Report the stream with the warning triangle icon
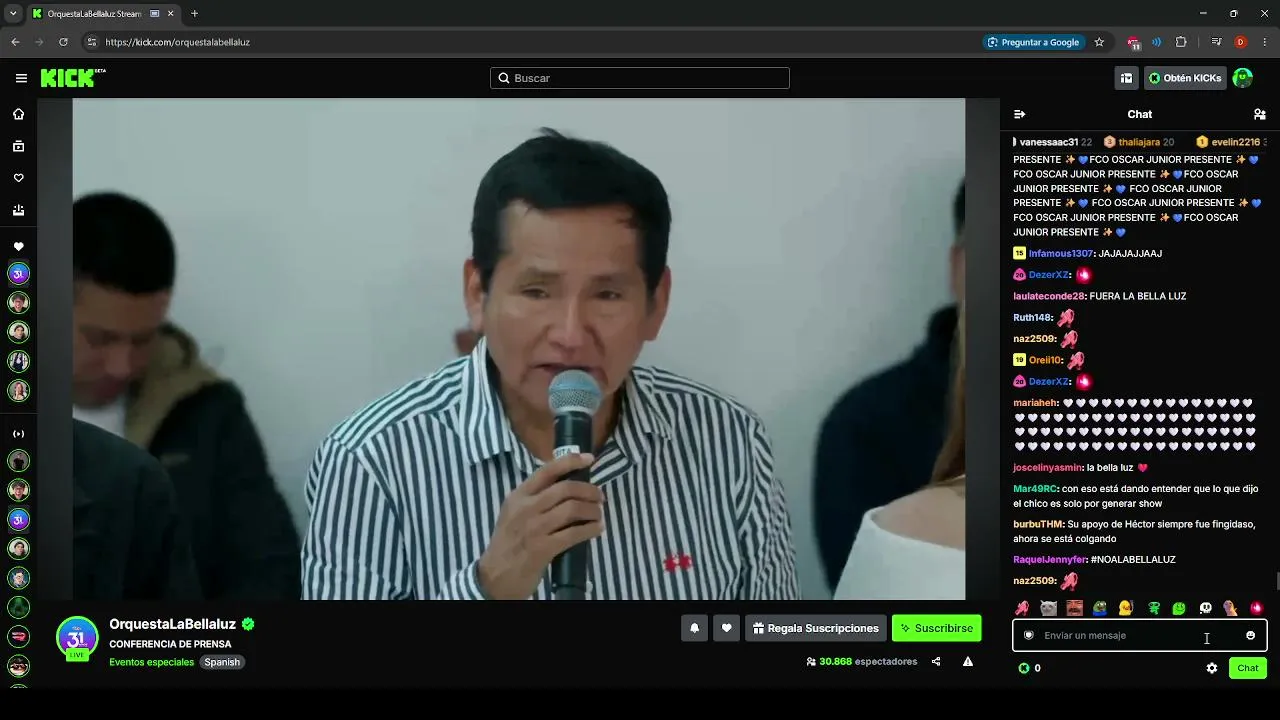The height and width of the screenshot is (720, 1280). point(968,661)
